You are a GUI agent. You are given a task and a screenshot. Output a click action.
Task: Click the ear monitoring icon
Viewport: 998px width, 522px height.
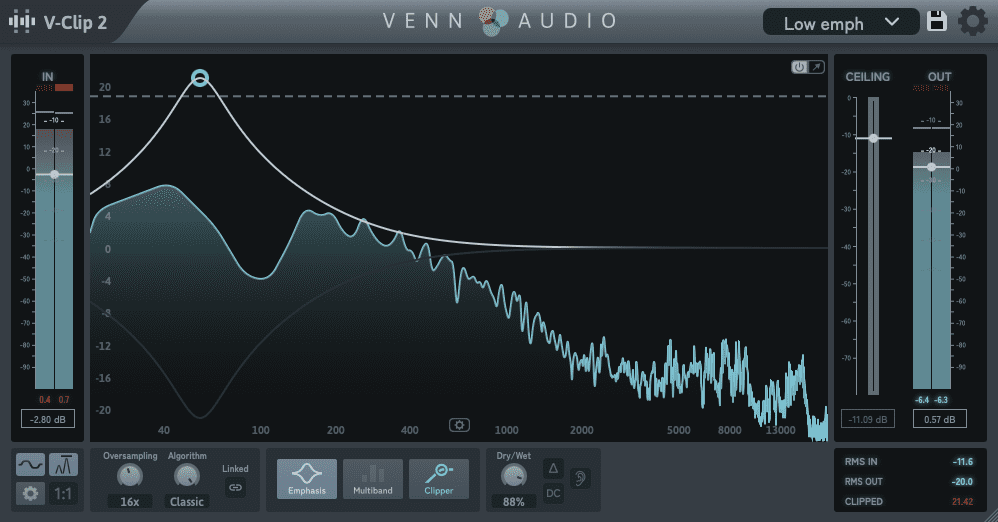(581, 479)
